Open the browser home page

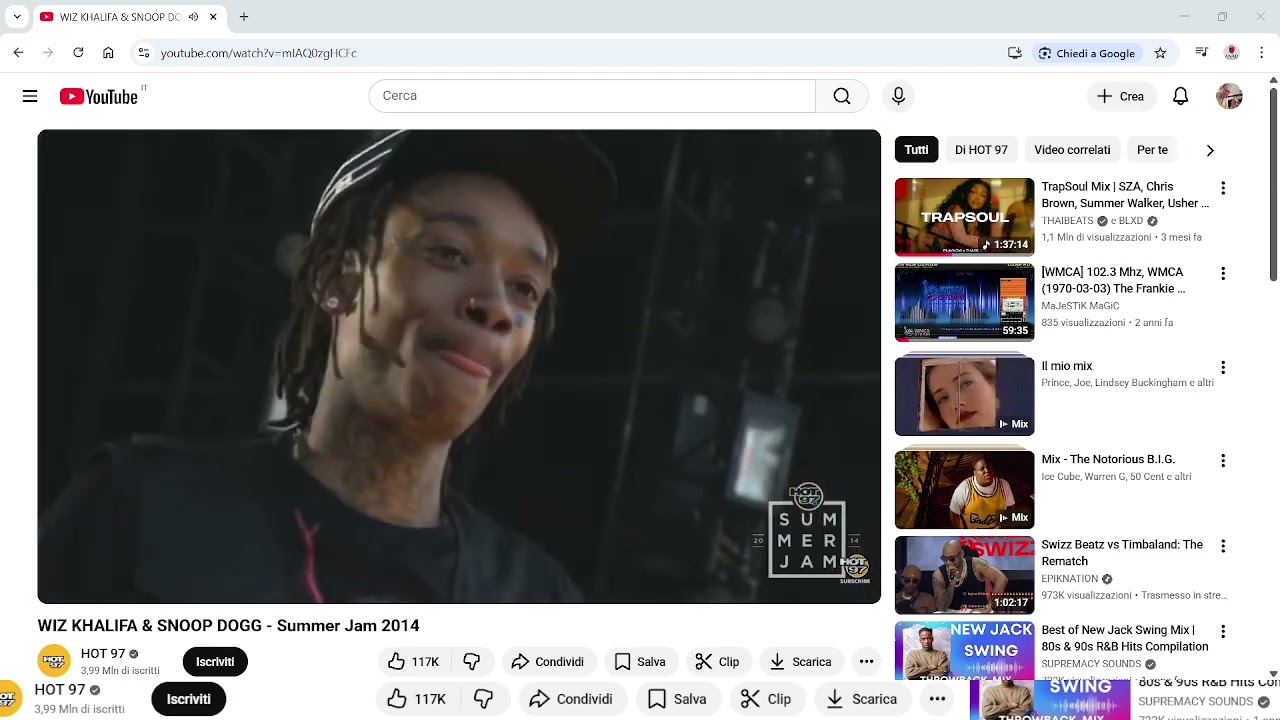tap(108, 53)
